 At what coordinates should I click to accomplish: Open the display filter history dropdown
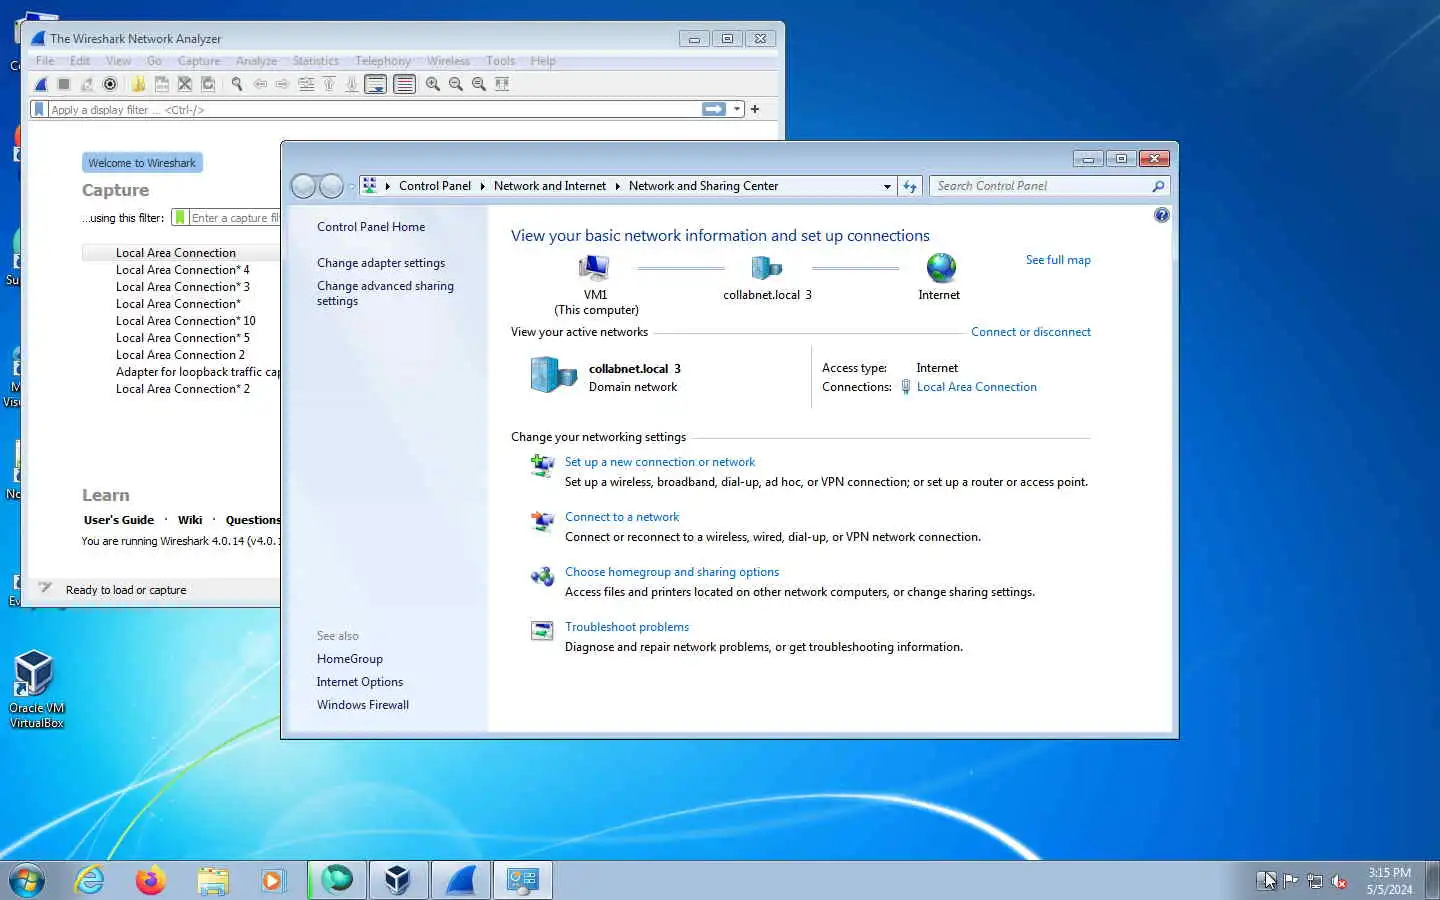pyautogui.click(x=737, y=109)
